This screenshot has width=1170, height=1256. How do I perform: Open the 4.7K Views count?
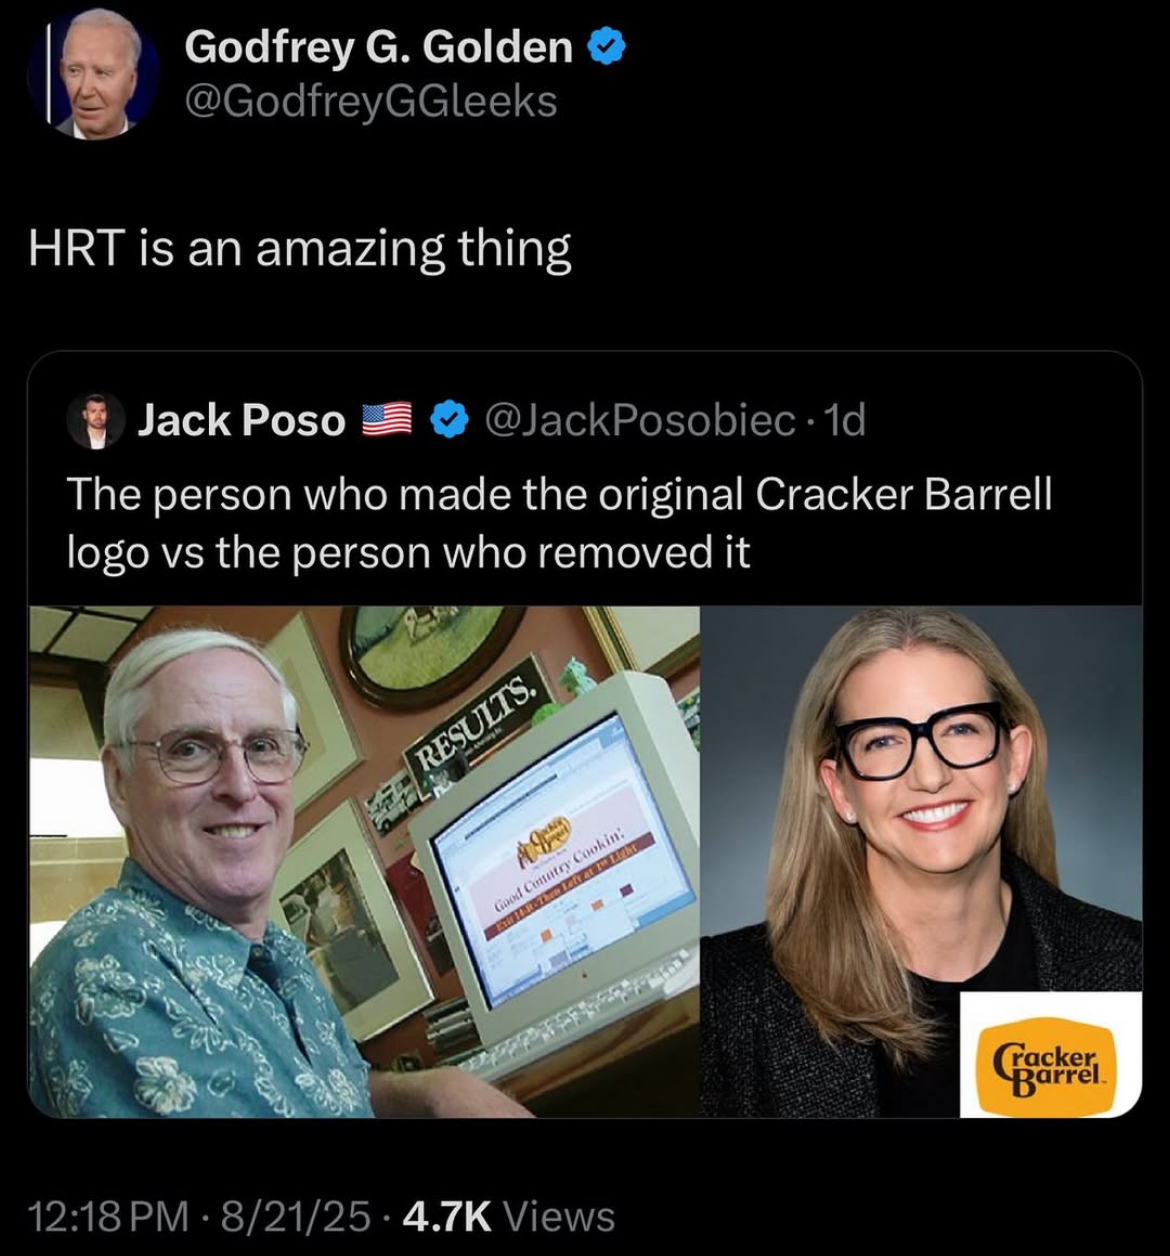pos(507,1215)
